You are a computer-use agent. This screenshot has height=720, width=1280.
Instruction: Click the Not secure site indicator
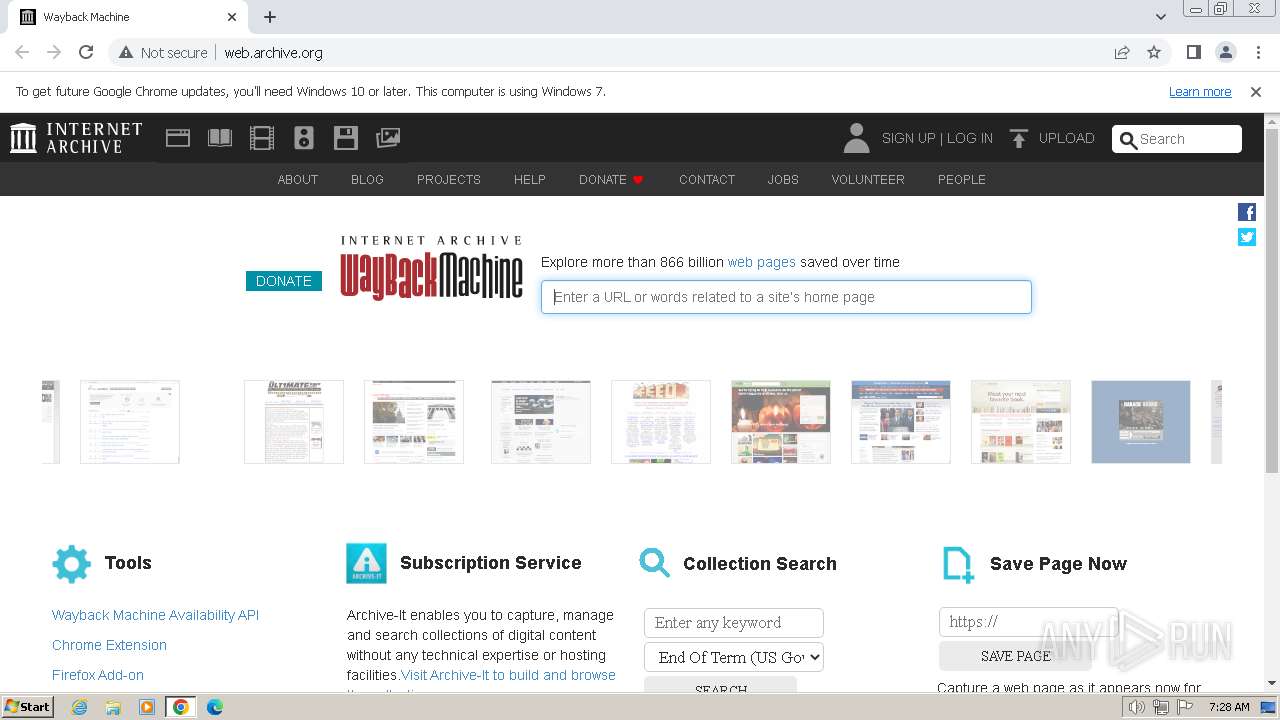coord(164,52)
